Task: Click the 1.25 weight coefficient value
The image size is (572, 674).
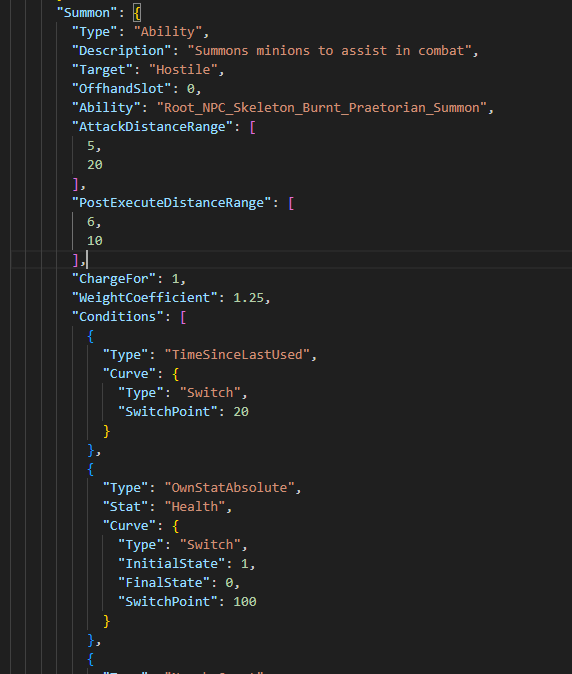Action: coord(248,297)
